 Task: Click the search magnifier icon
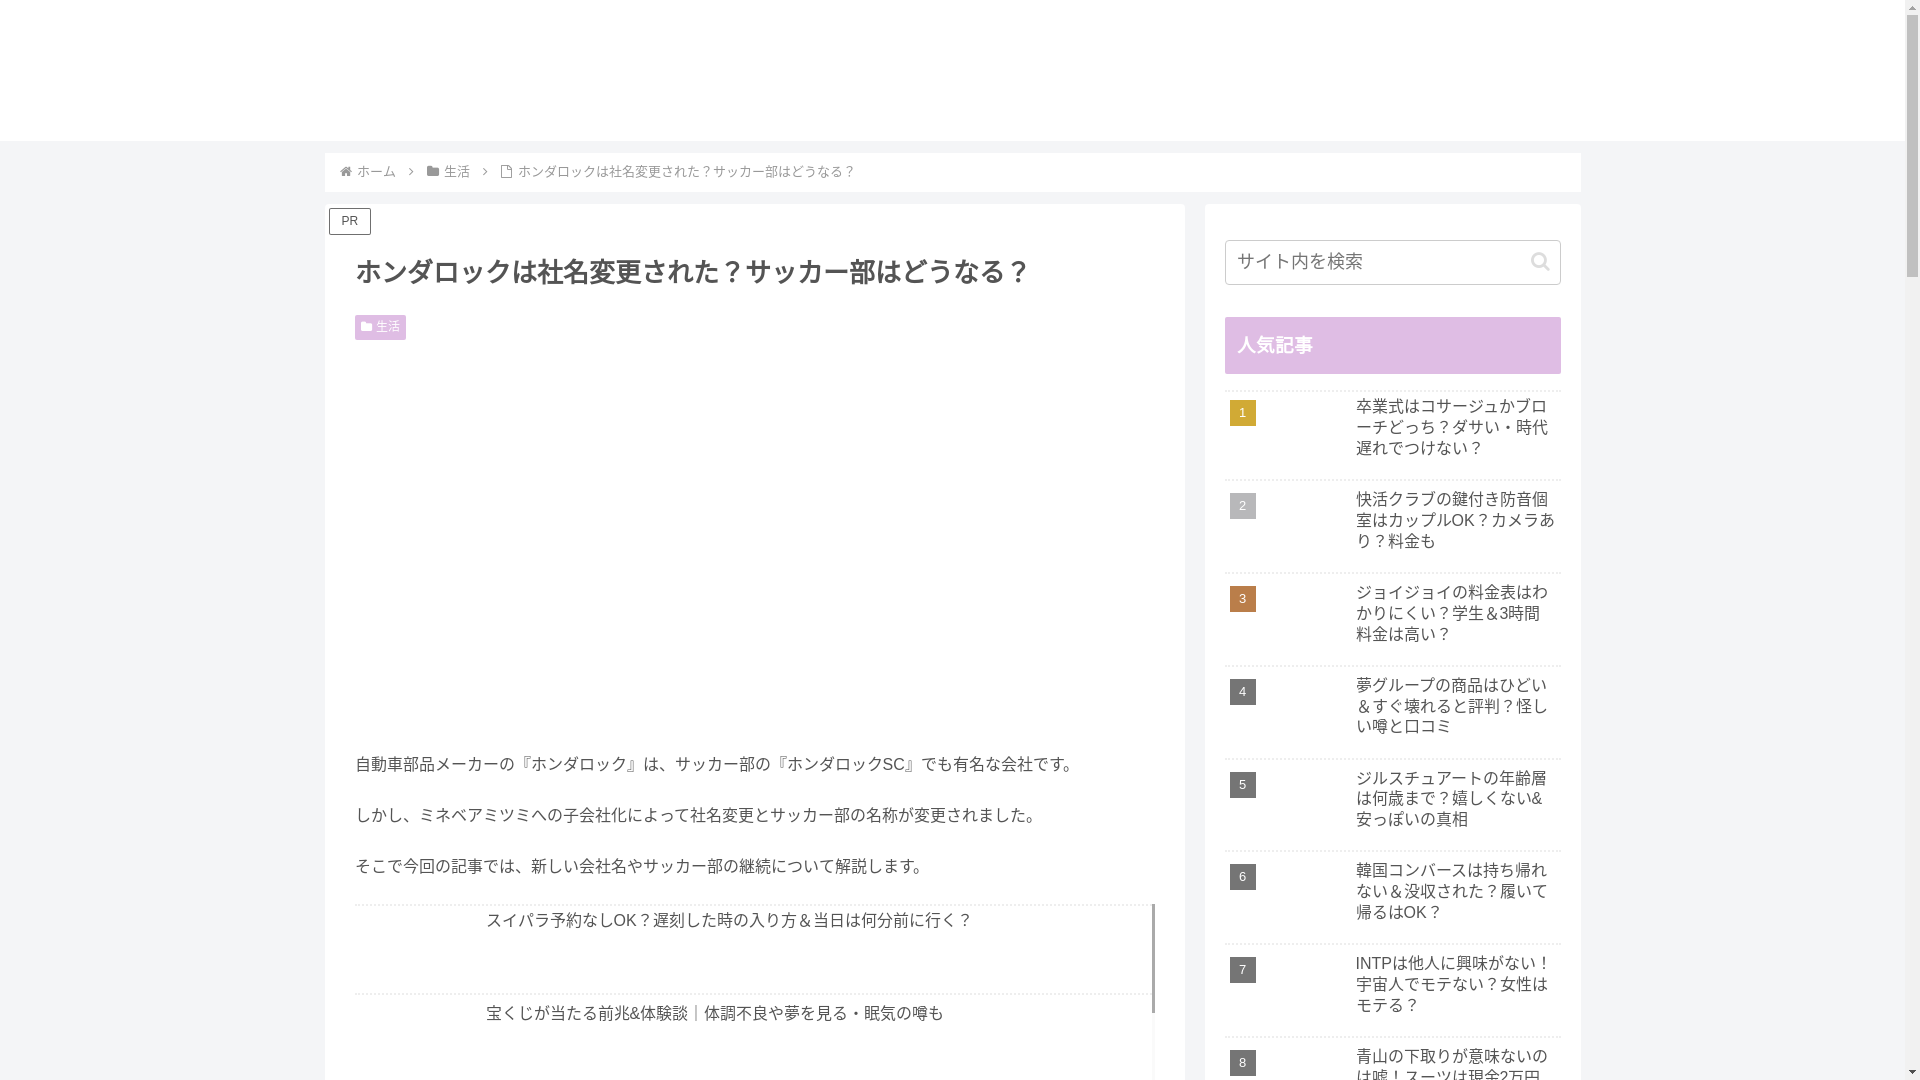coord(1540,262)
